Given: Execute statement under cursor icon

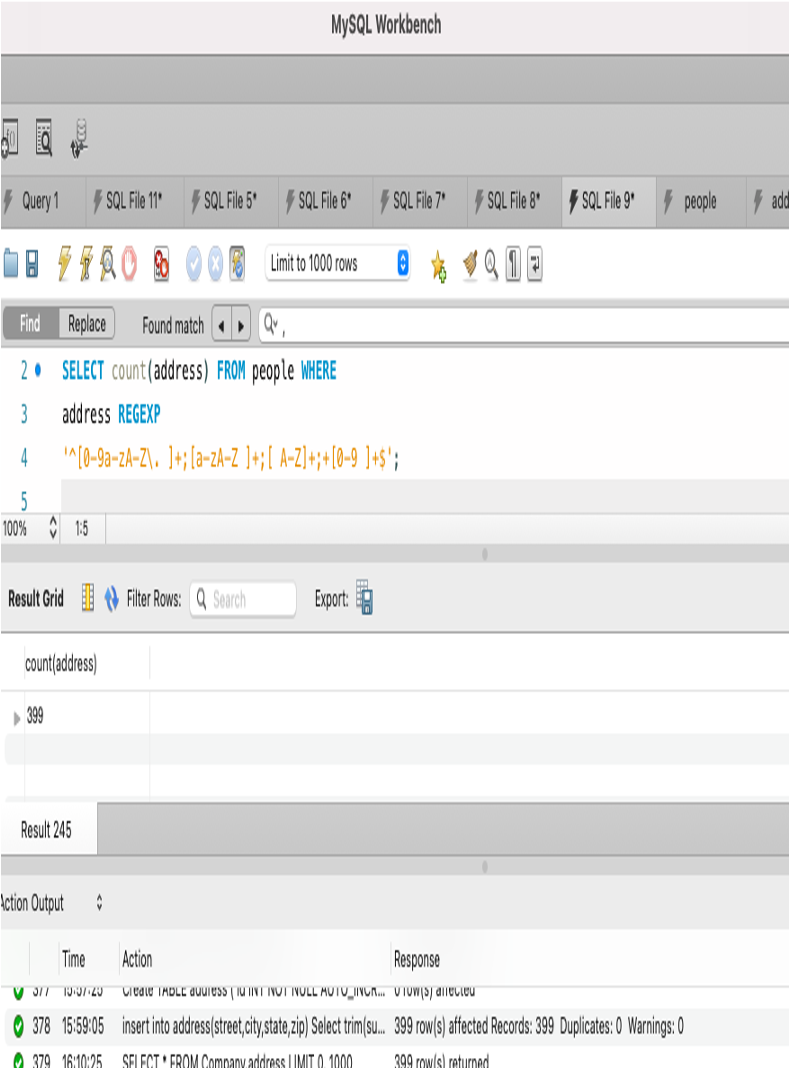Looking at the screenshot, I should pyautogui.click(x=86, y=264).
